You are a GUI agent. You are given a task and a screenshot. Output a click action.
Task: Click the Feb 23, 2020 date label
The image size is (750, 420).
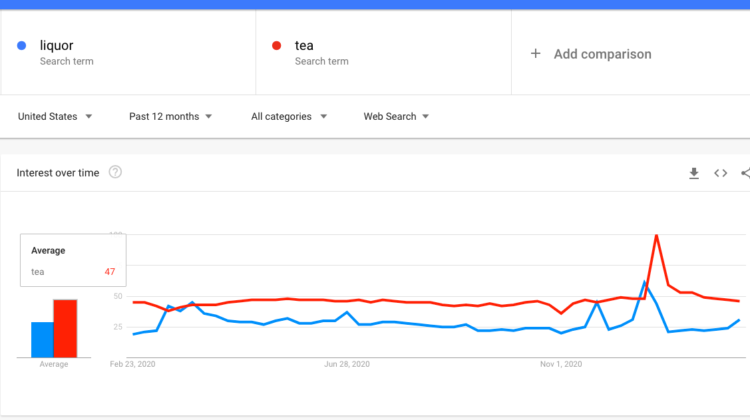tap(134, 365)
